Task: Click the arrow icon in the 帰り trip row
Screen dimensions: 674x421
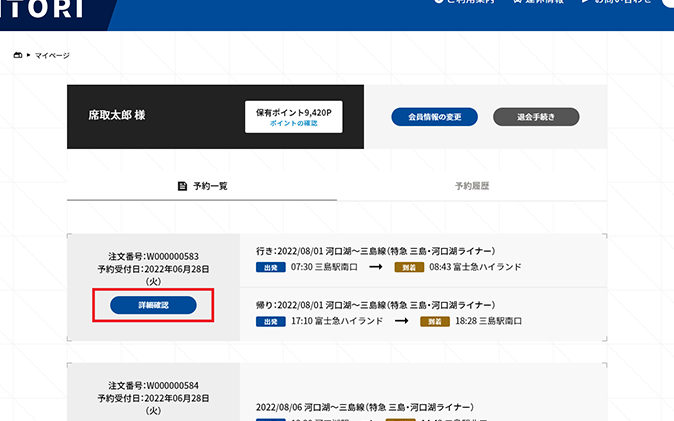Action: [x=400, y=321]
